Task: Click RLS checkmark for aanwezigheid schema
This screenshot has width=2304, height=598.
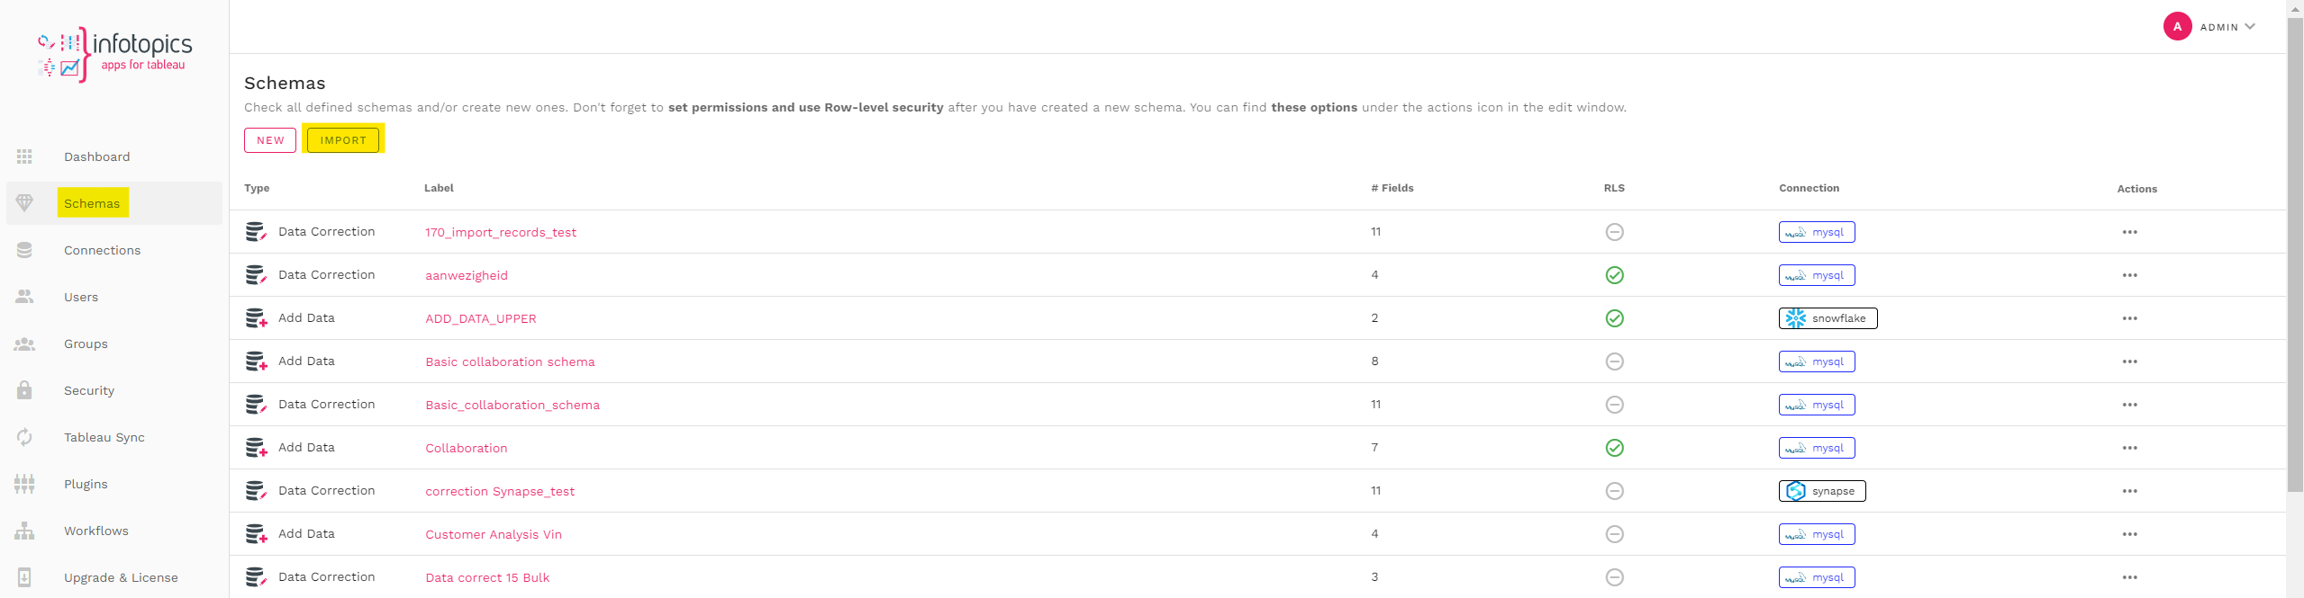Action: click(1614, 275)
